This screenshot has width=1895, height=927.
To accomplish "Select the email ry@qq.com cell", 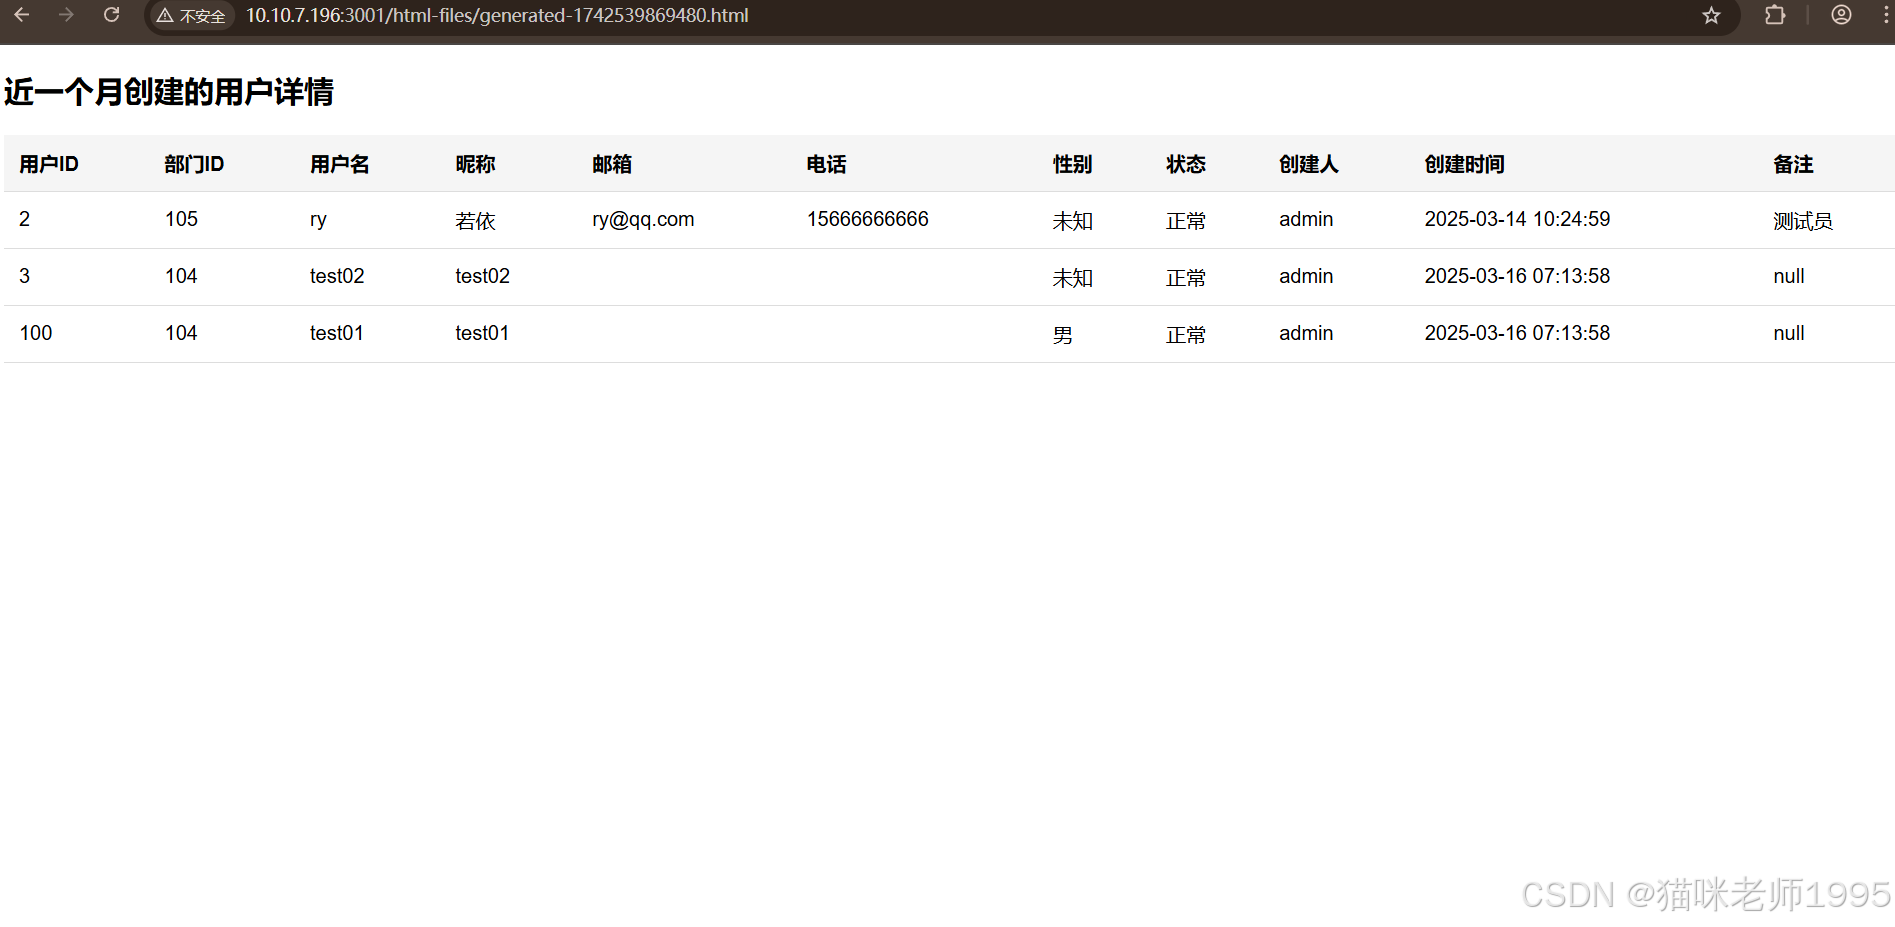I will tap(643, 219).
